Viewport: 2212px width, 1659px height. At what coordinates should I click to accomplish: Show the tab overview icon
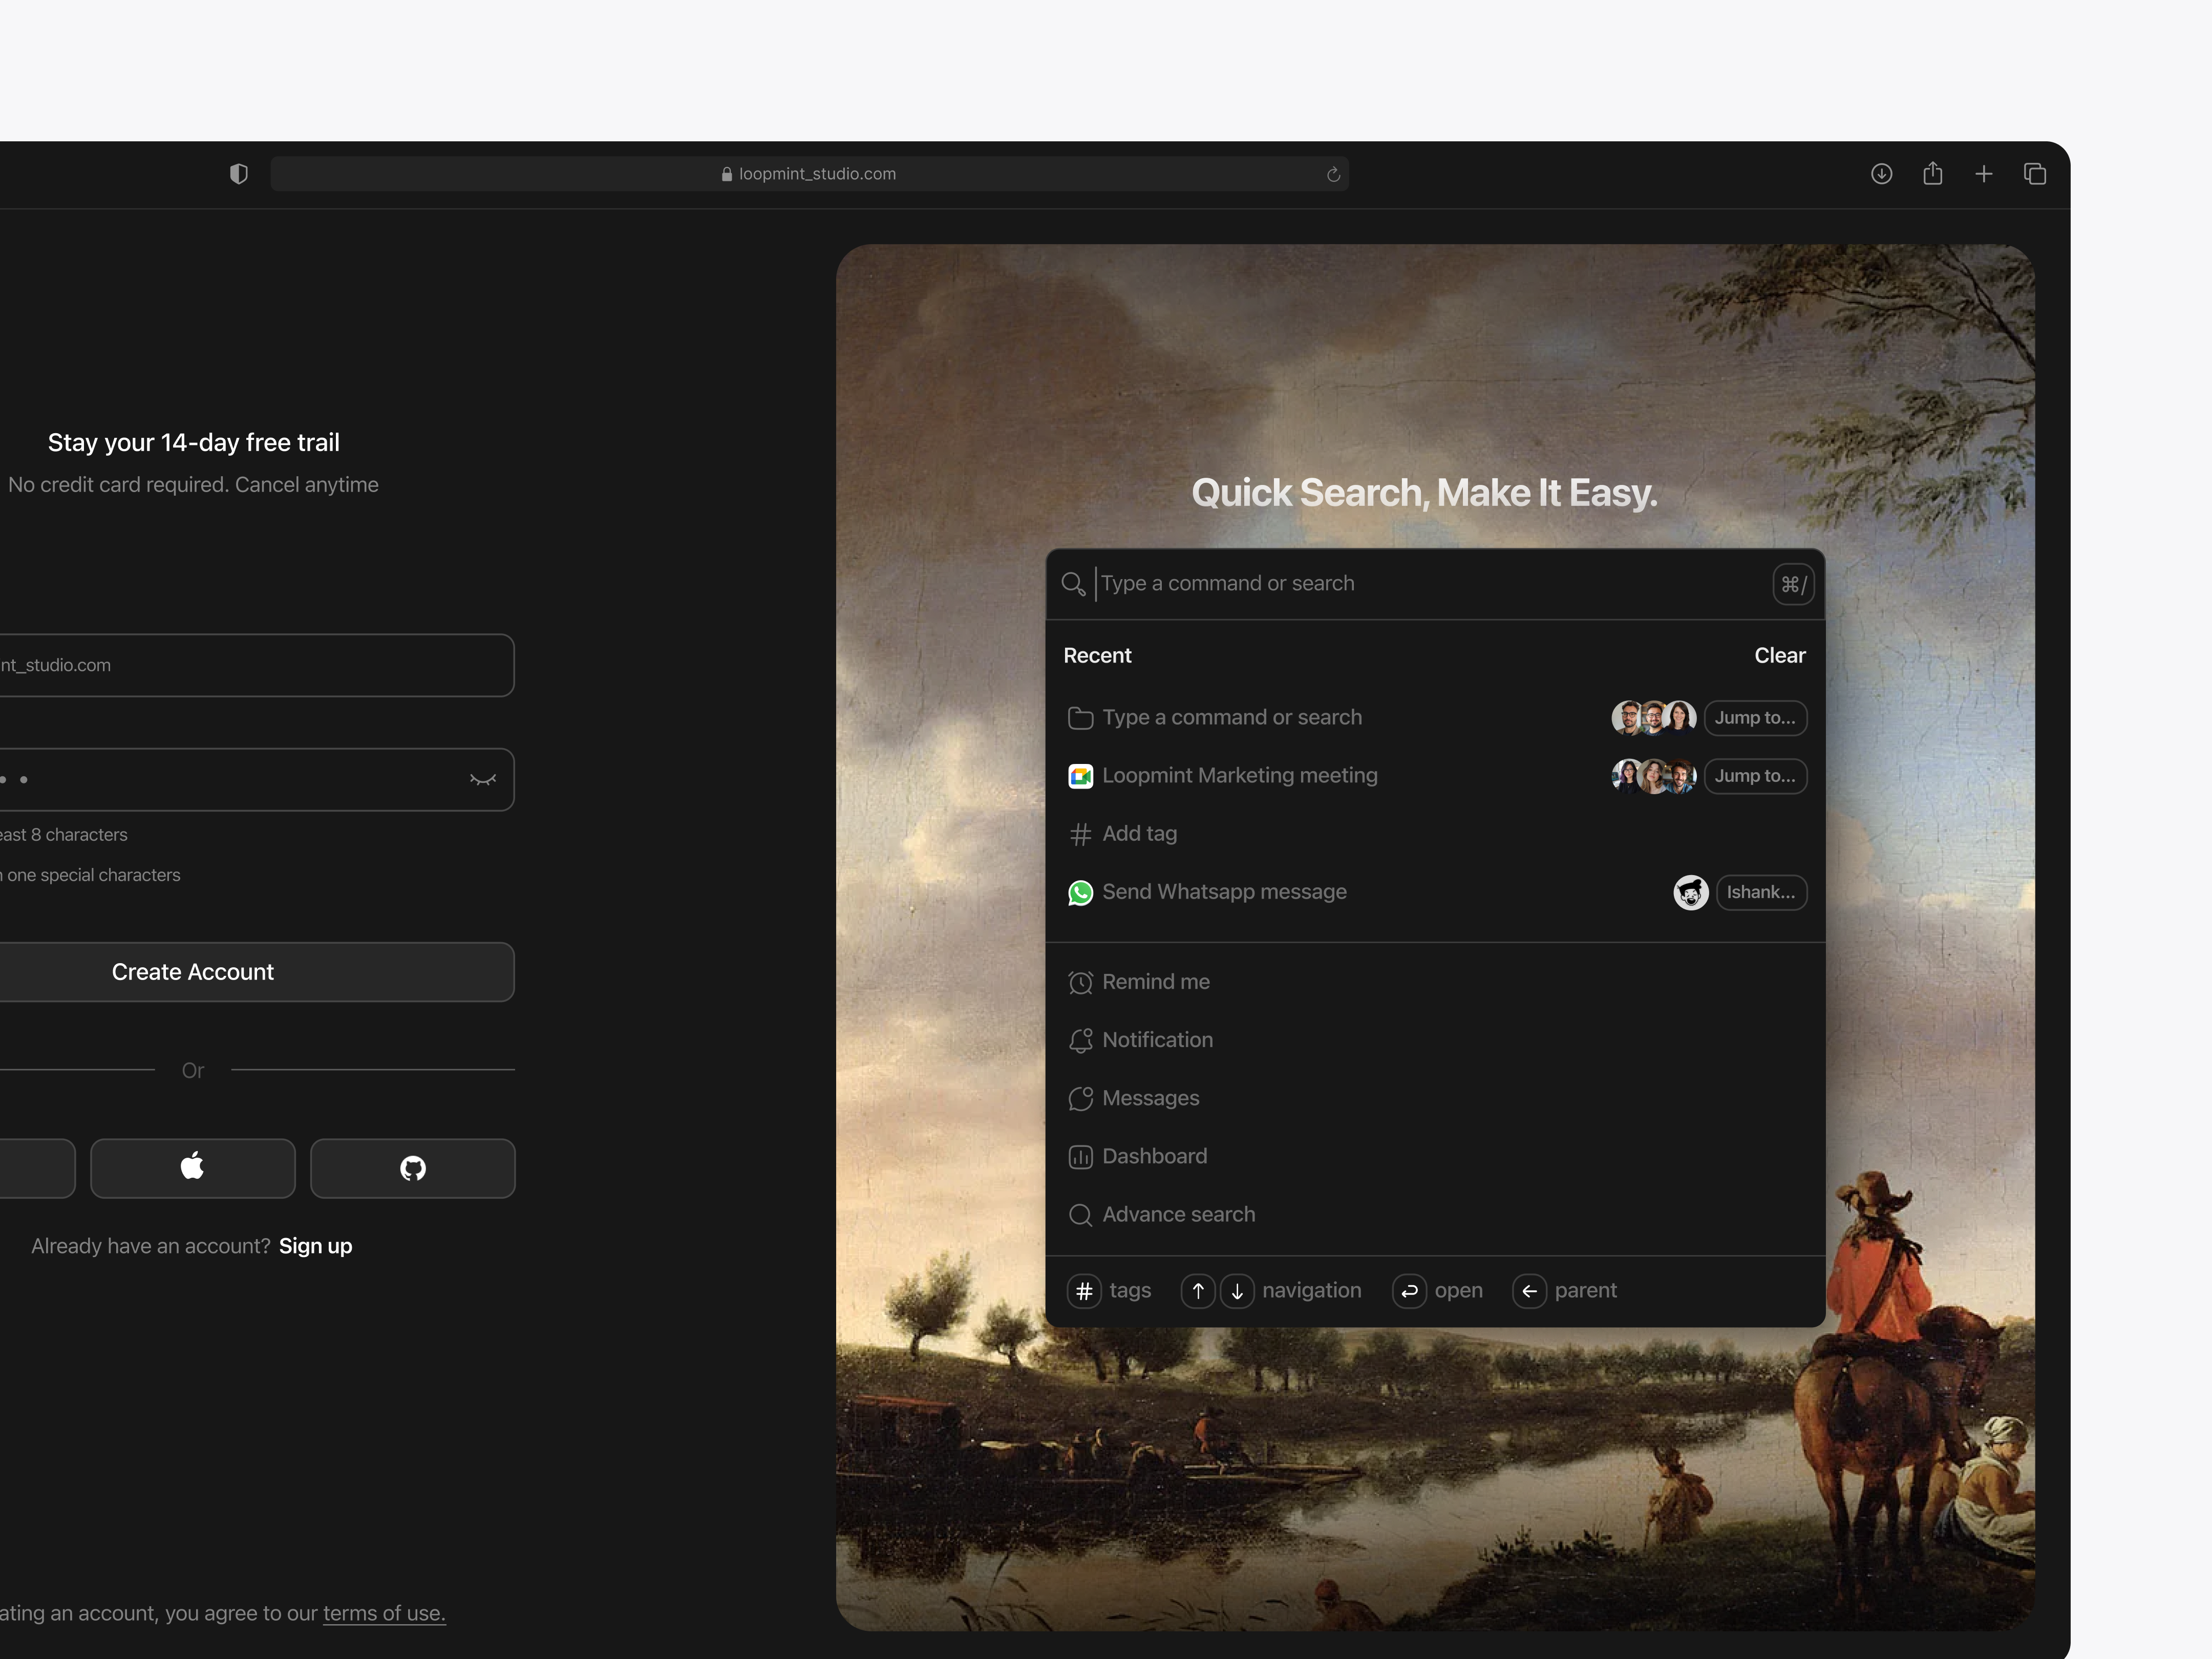[2034, 174]
